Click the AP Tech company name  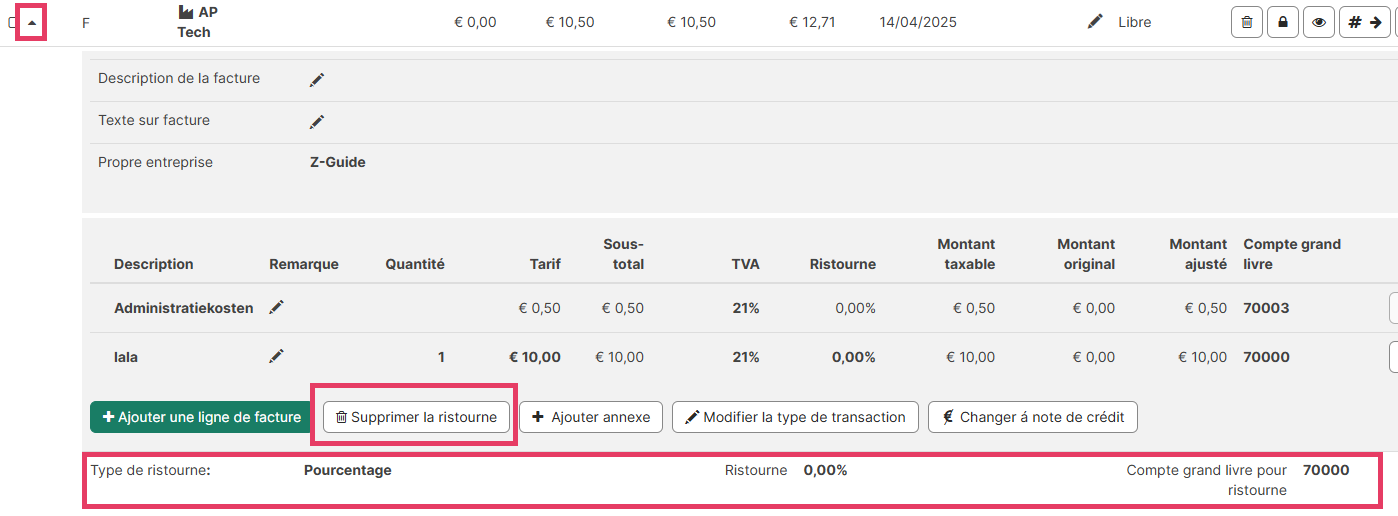197,22
